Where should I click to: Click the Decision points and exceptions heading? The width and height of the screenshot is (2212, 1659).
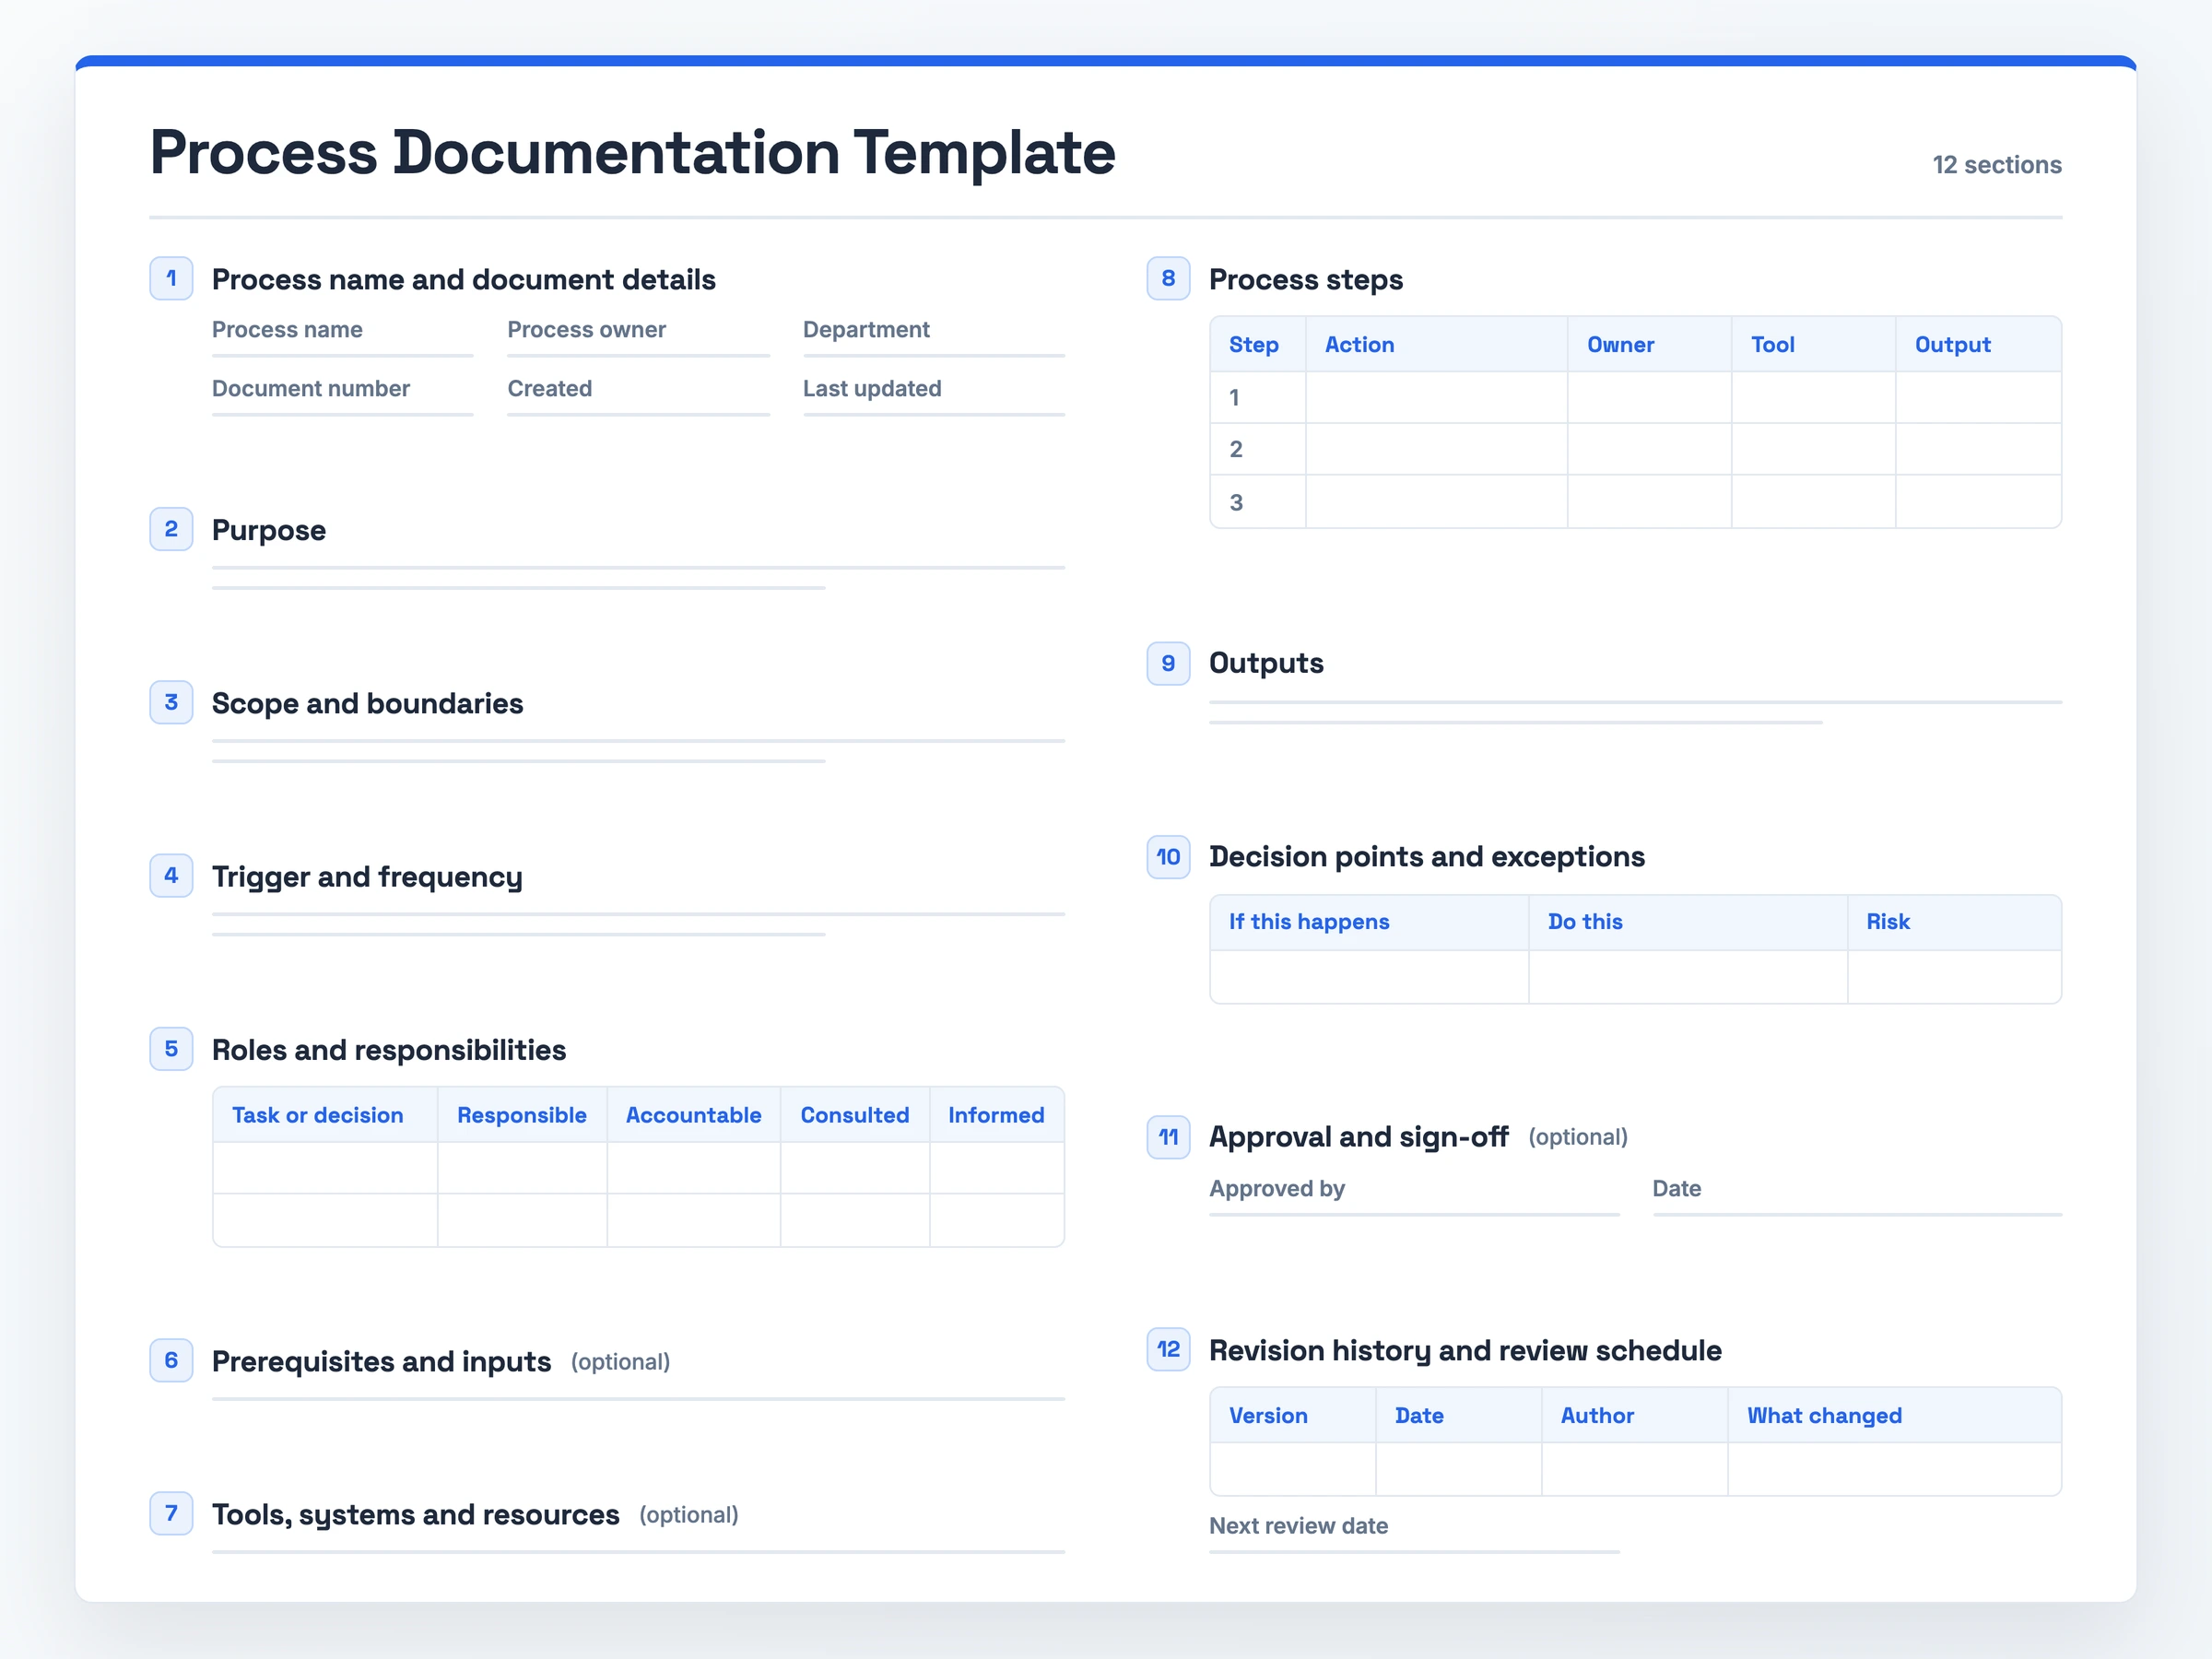(x=1427, y=857)
